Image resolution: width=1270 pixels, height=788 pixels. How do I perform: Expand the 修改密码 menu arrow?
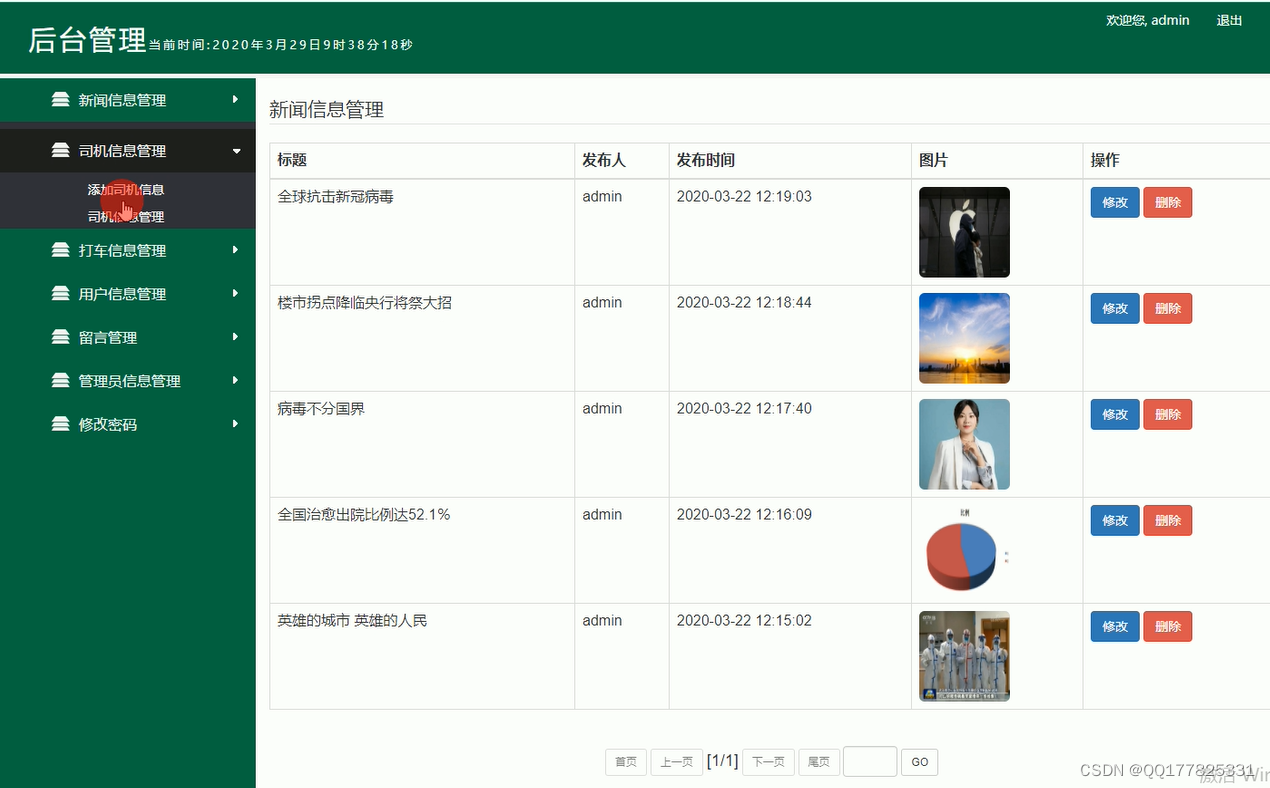pyautogui.click(x=236, y=423)
